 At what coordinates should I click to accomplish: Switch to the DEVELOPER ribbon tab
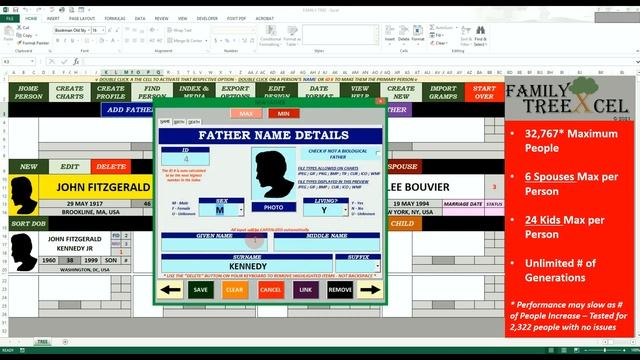click(x=207, y=18)
